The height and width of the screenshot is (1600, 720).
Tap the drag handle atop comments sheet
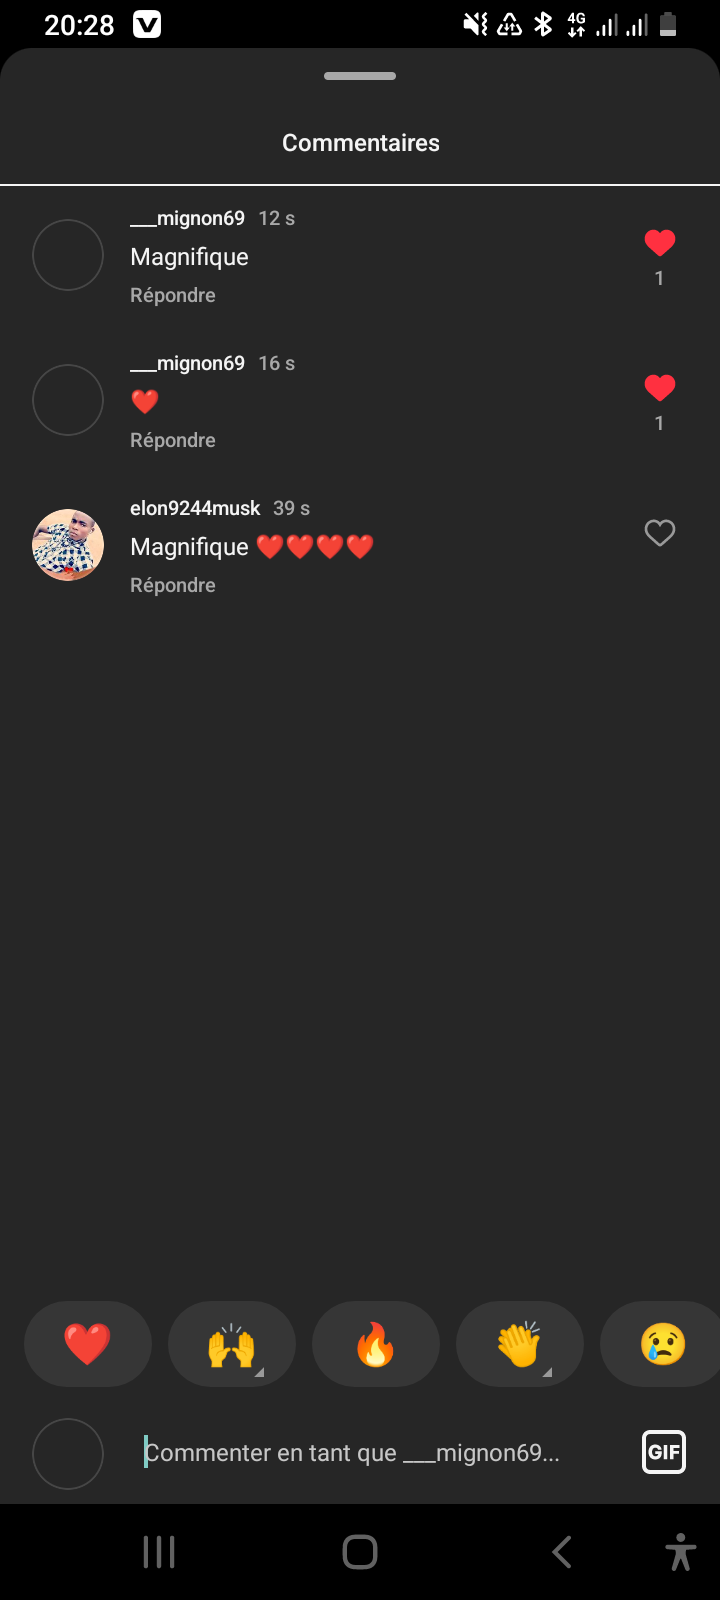click(360, 76)
